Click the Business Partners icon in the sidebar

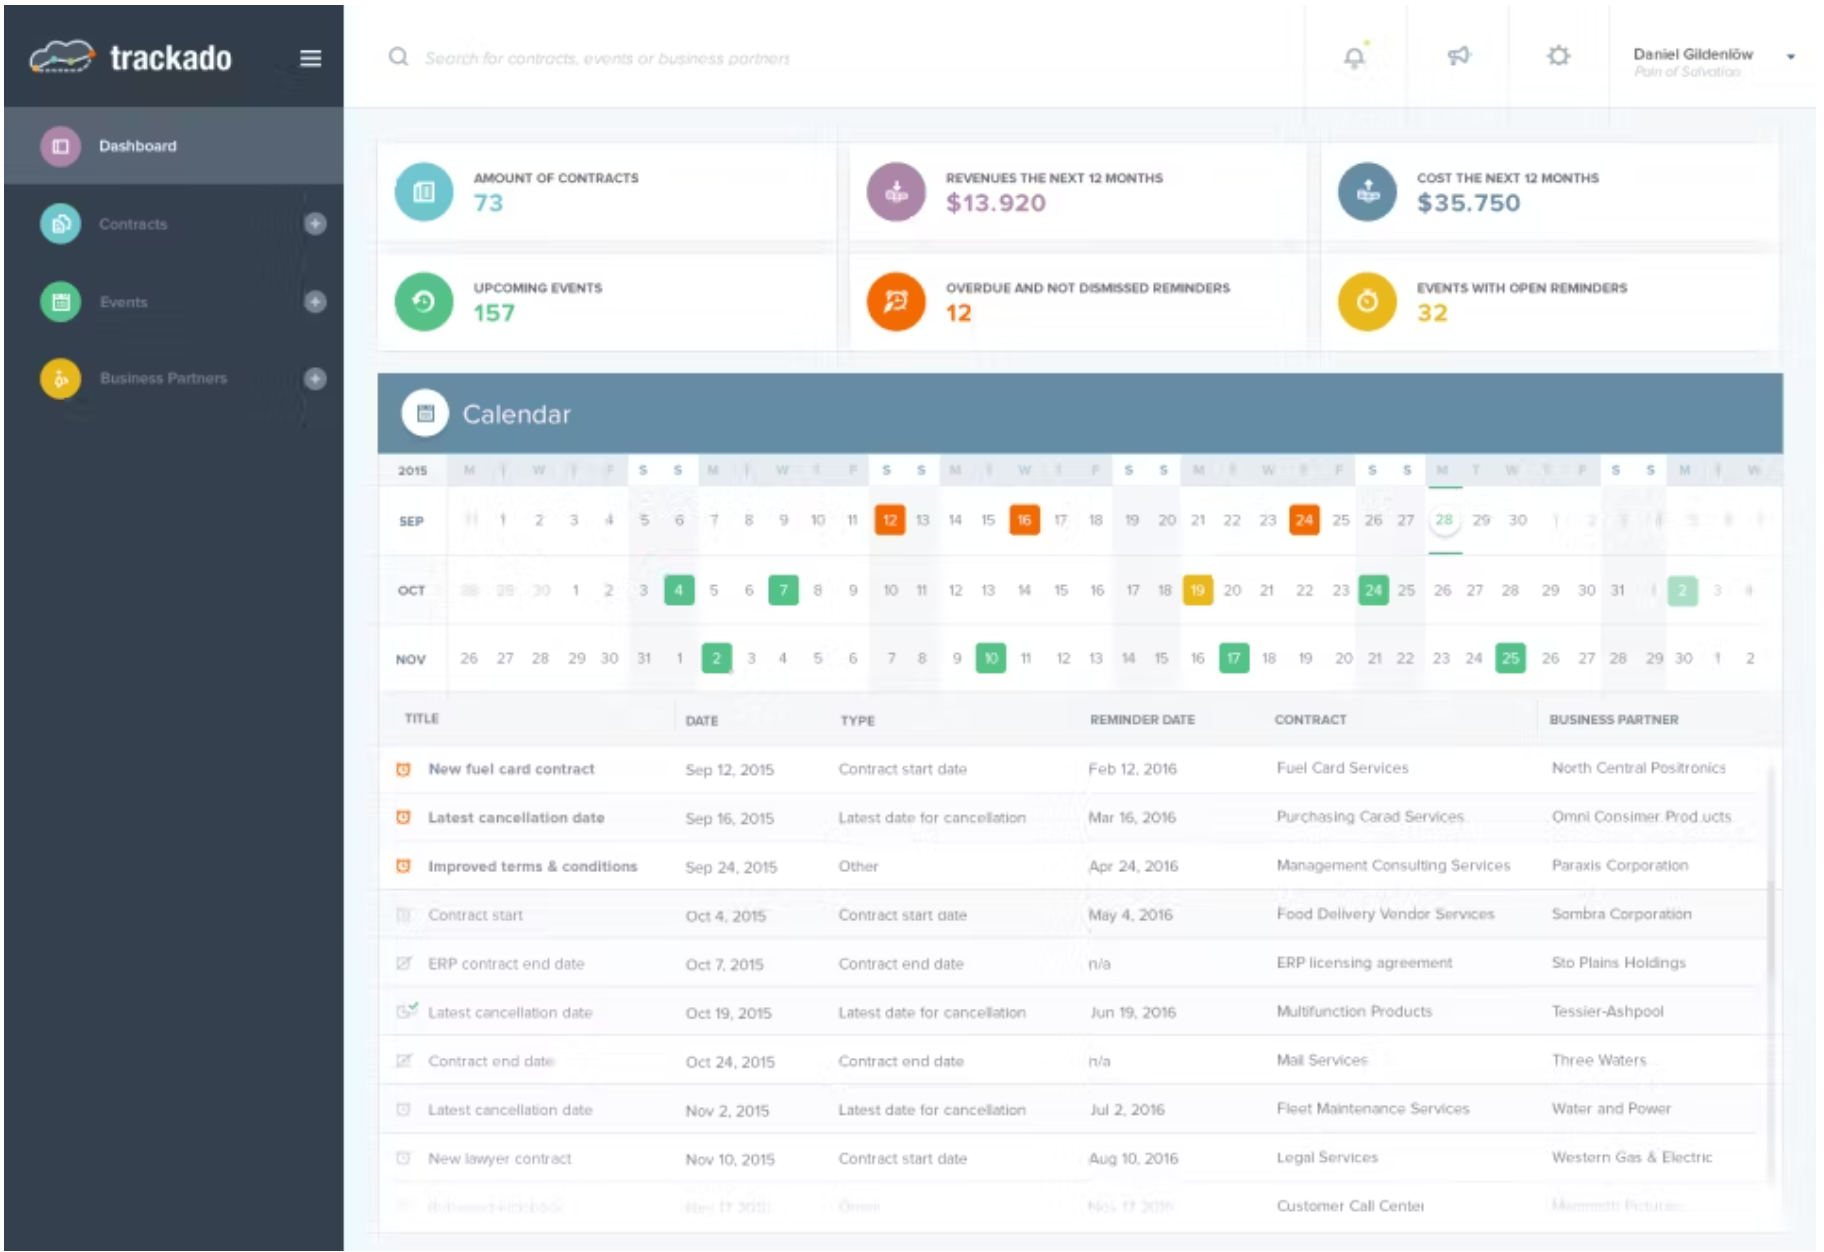[x=59, y=378]
